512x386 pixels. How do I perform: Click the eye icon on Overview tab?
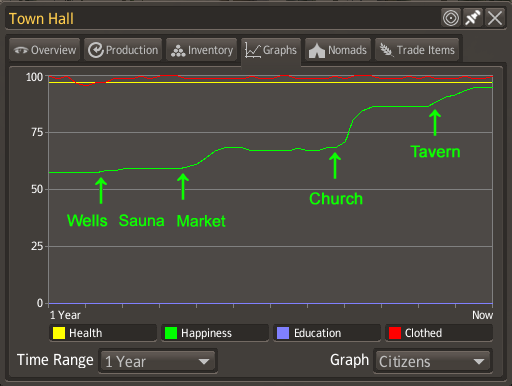coord(21,50)
